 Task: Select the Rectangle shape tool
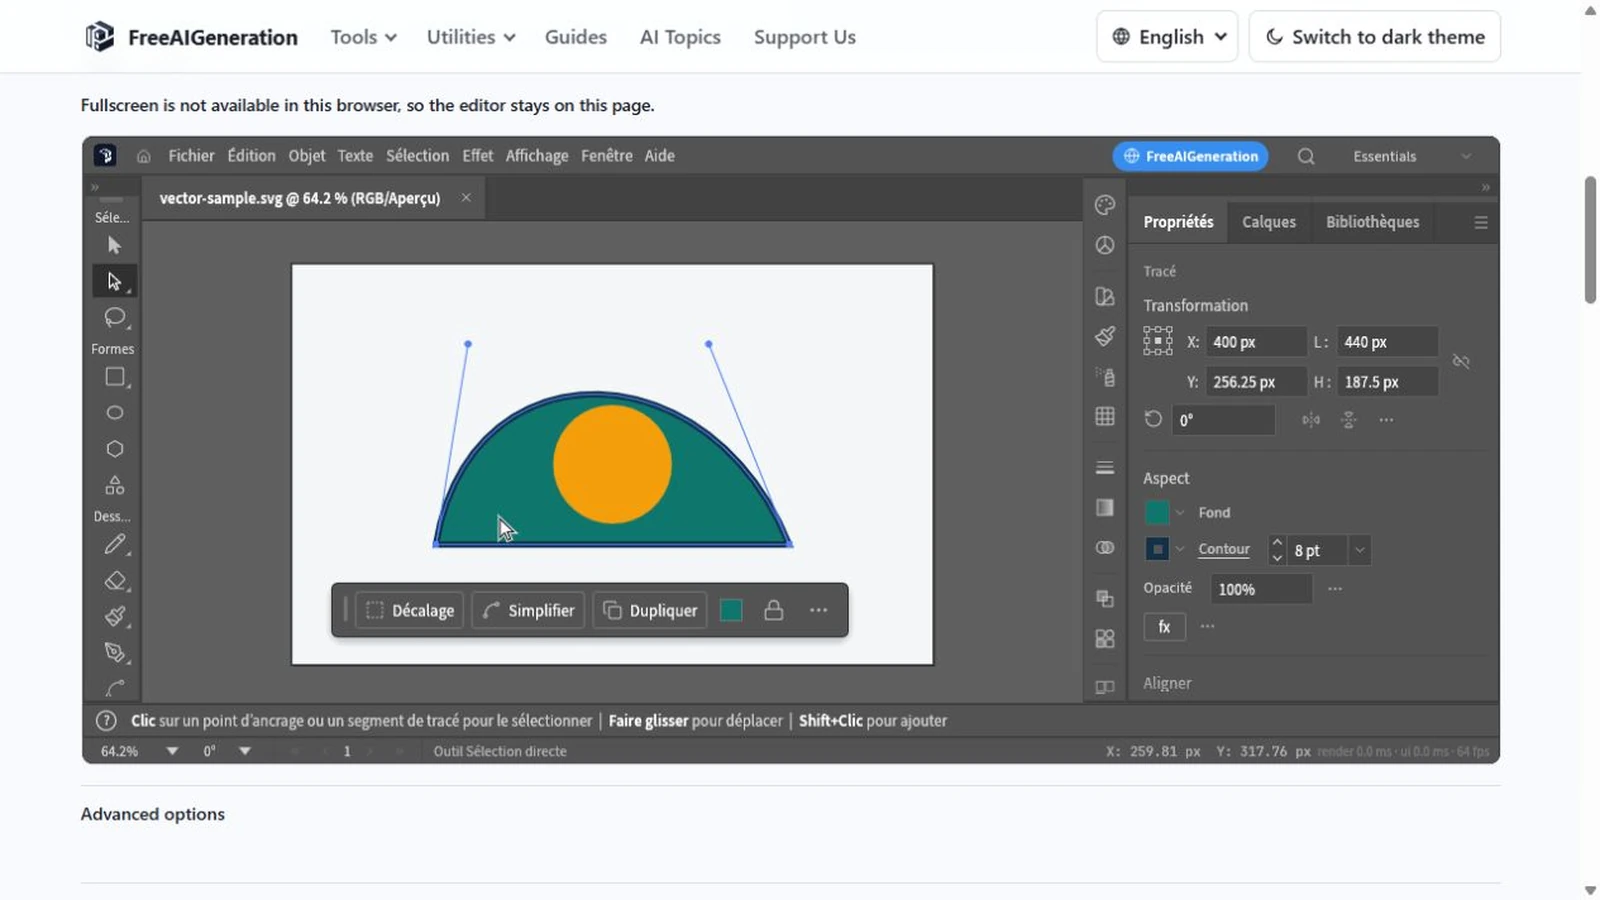point(114,377)
